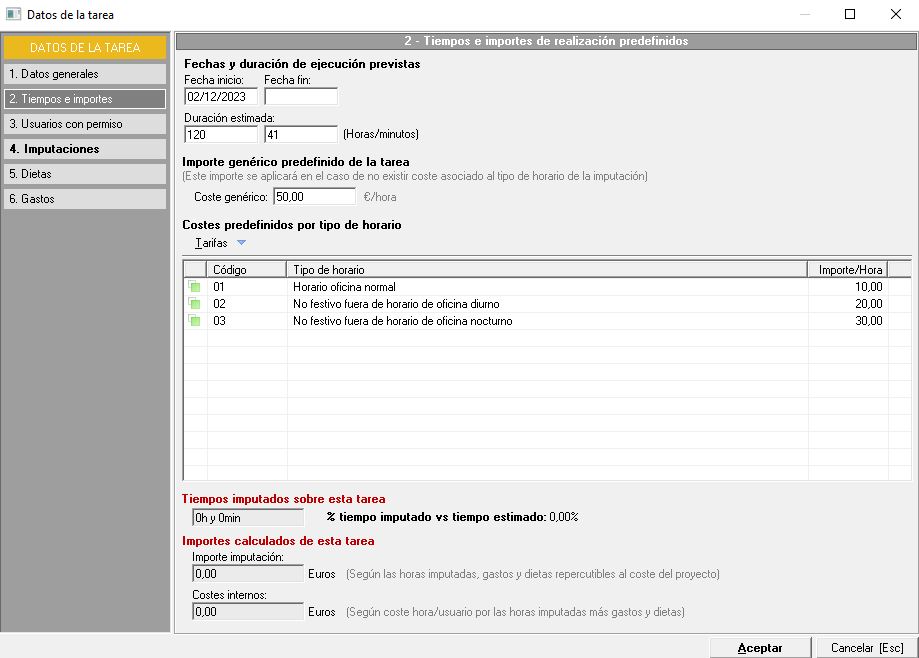The image size is (919, 658).
Task: Switch to 4. Imputaciones section
Action: click(85, 149)
